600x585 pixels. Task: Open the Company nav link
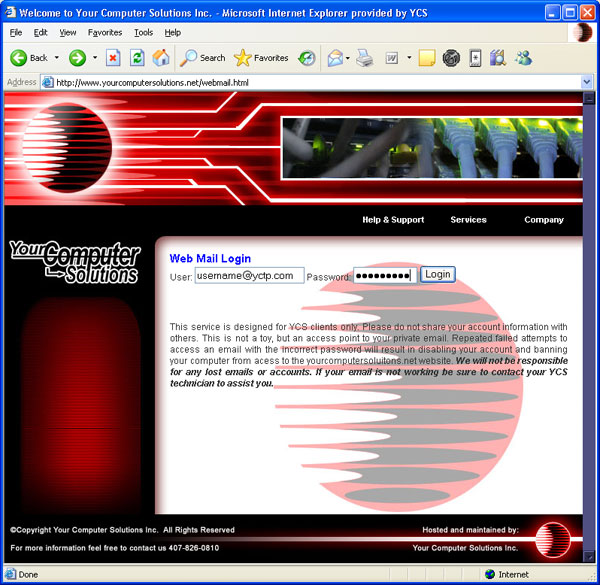(544, 220)
